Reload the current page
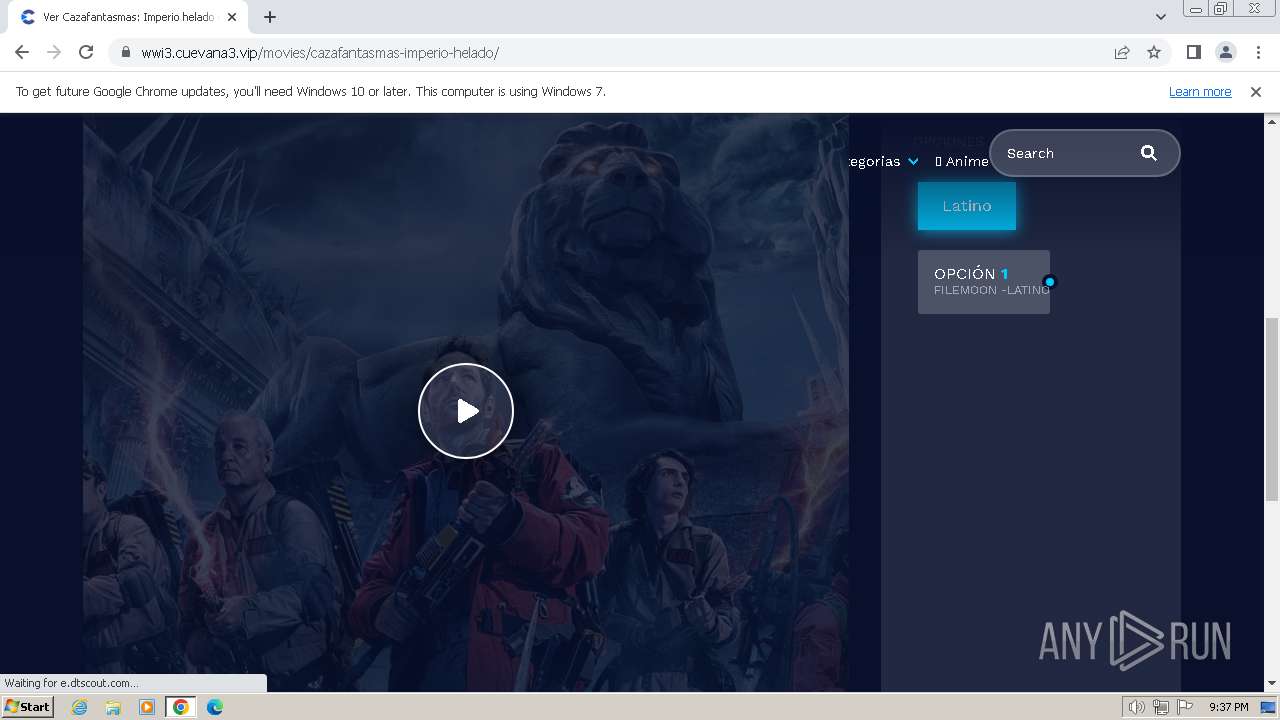This screenshot has height=720, width=1280. click(x=86, y=52)
